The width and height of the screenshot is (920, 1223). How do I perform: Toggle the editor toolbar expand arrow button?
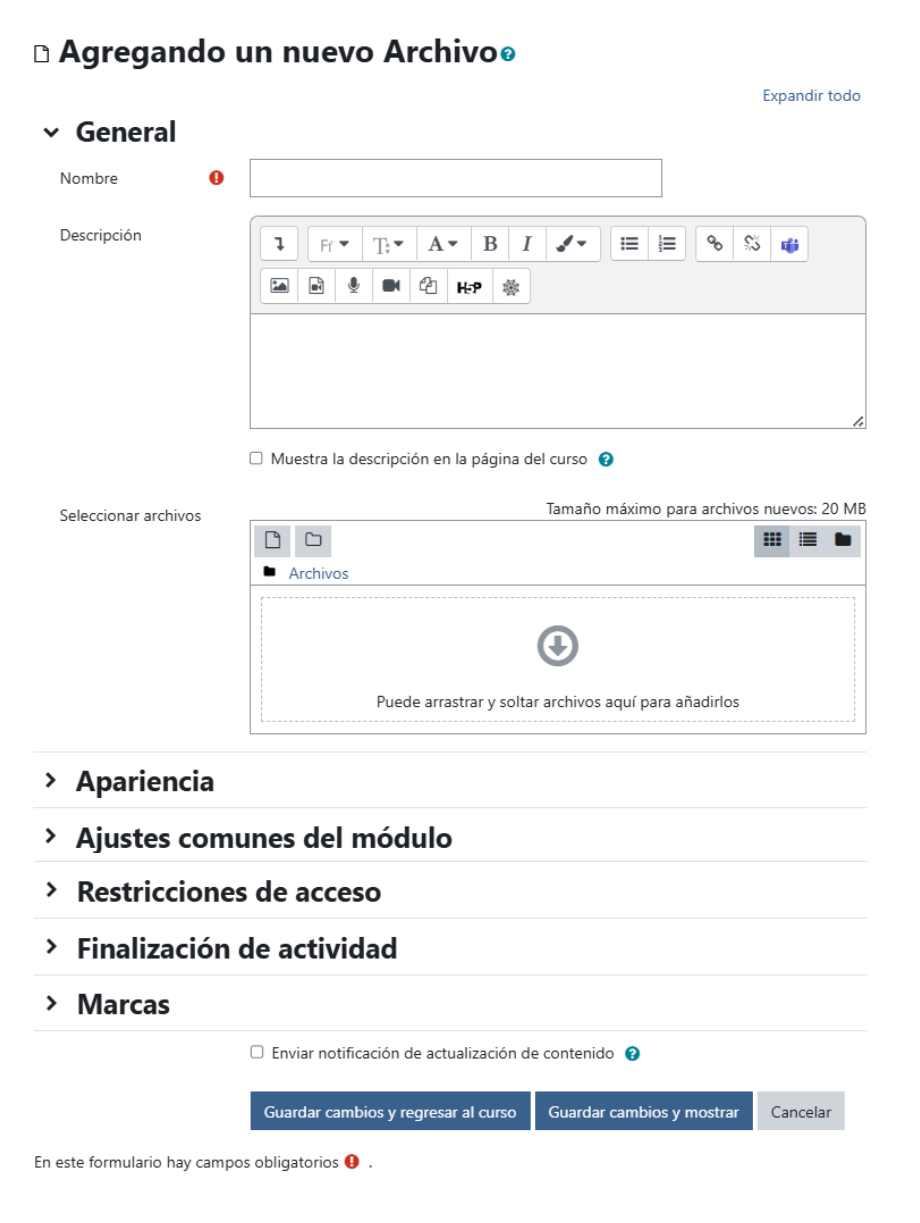point(279,244)
